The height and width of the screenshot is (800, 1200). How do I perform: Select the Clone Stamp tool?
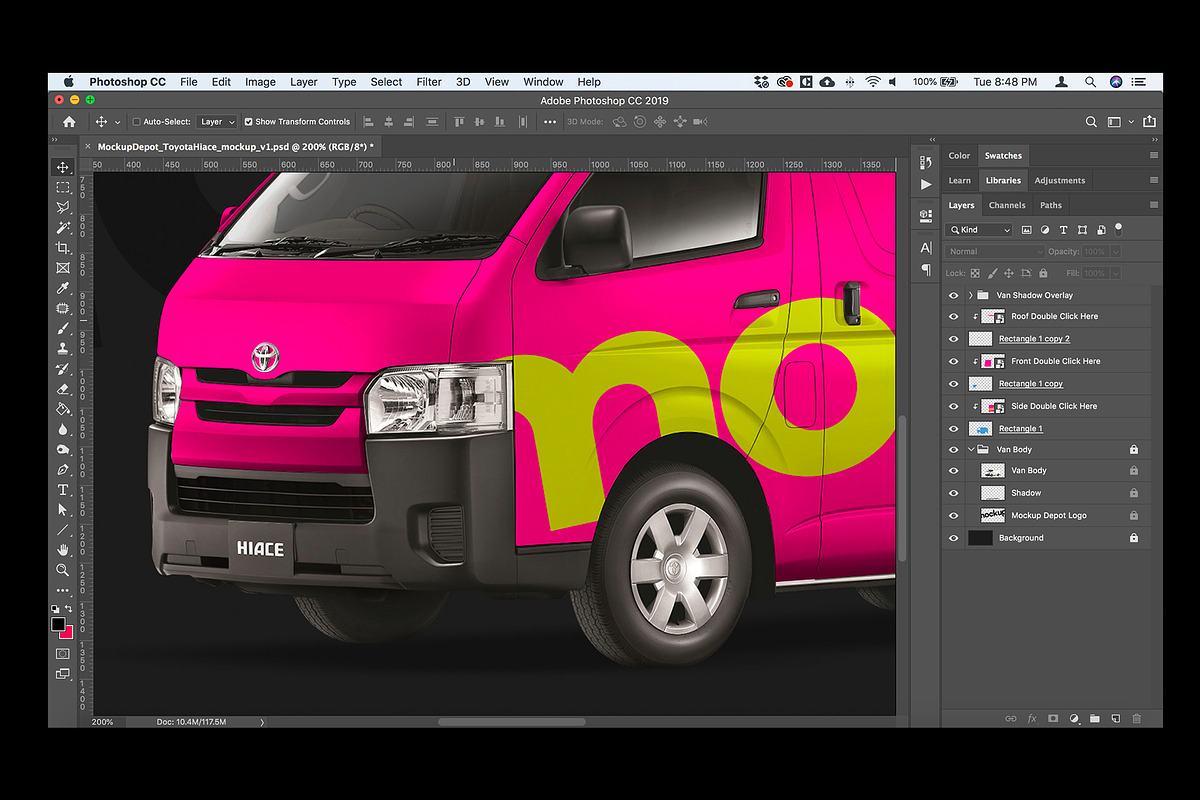tap(63, 348)
